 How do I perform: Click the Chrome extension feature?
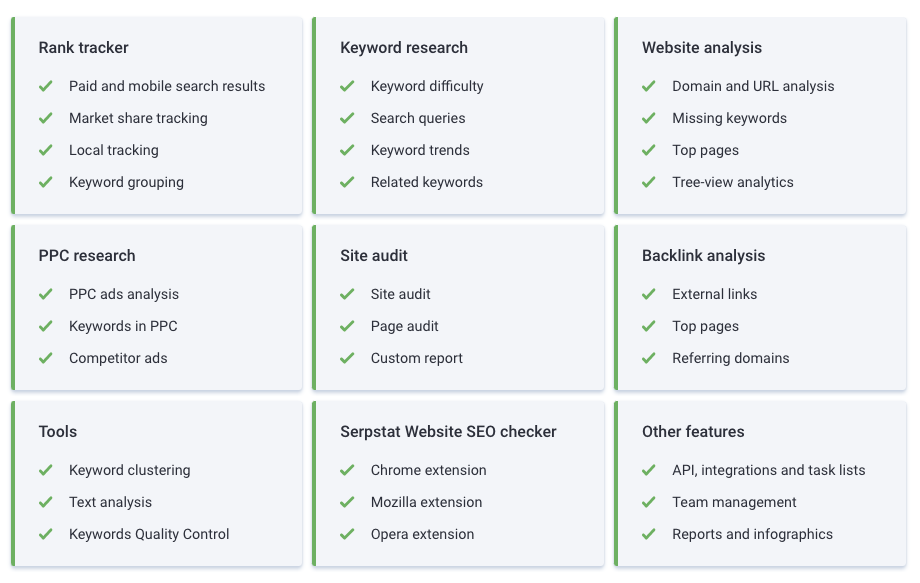[428, 470]
